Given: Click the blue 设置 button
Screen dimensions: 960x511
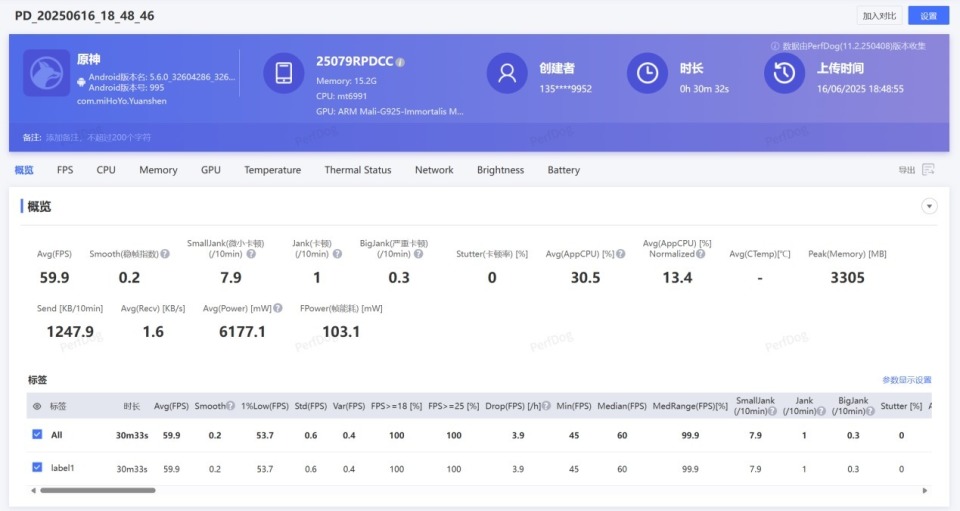Looking at the screenshot, I should tap(928, 16).
